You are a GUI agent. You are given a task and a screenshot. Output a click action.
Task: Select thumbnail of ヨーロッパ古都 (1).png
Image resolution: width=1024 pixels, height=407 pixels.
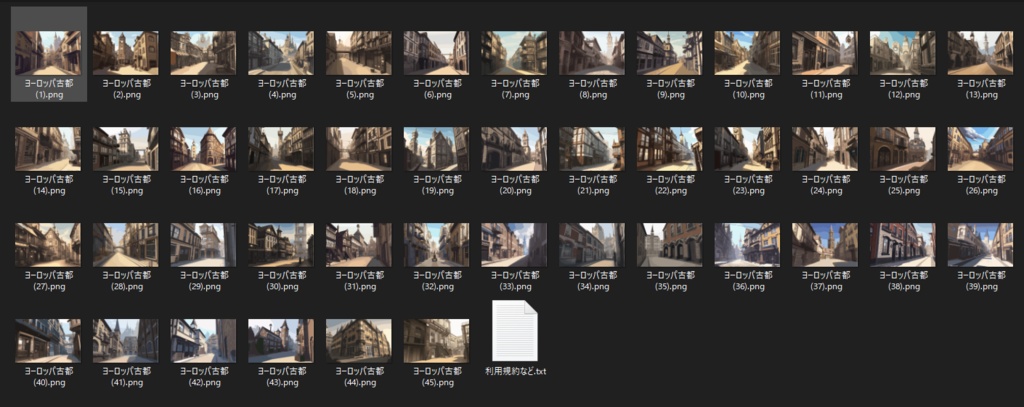tap(48, 53)
